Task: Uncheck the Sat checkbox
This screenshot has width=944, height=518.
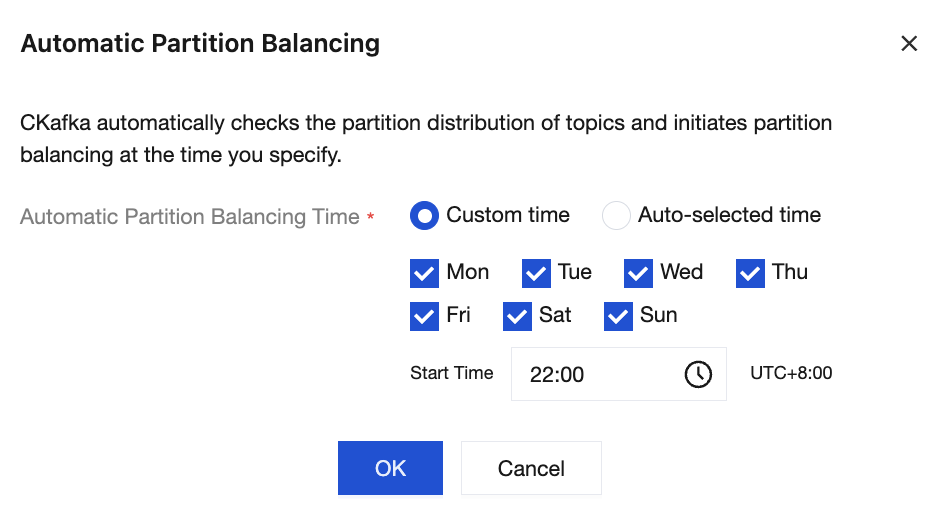Action: pyautogui.click(x=517, y=316)
